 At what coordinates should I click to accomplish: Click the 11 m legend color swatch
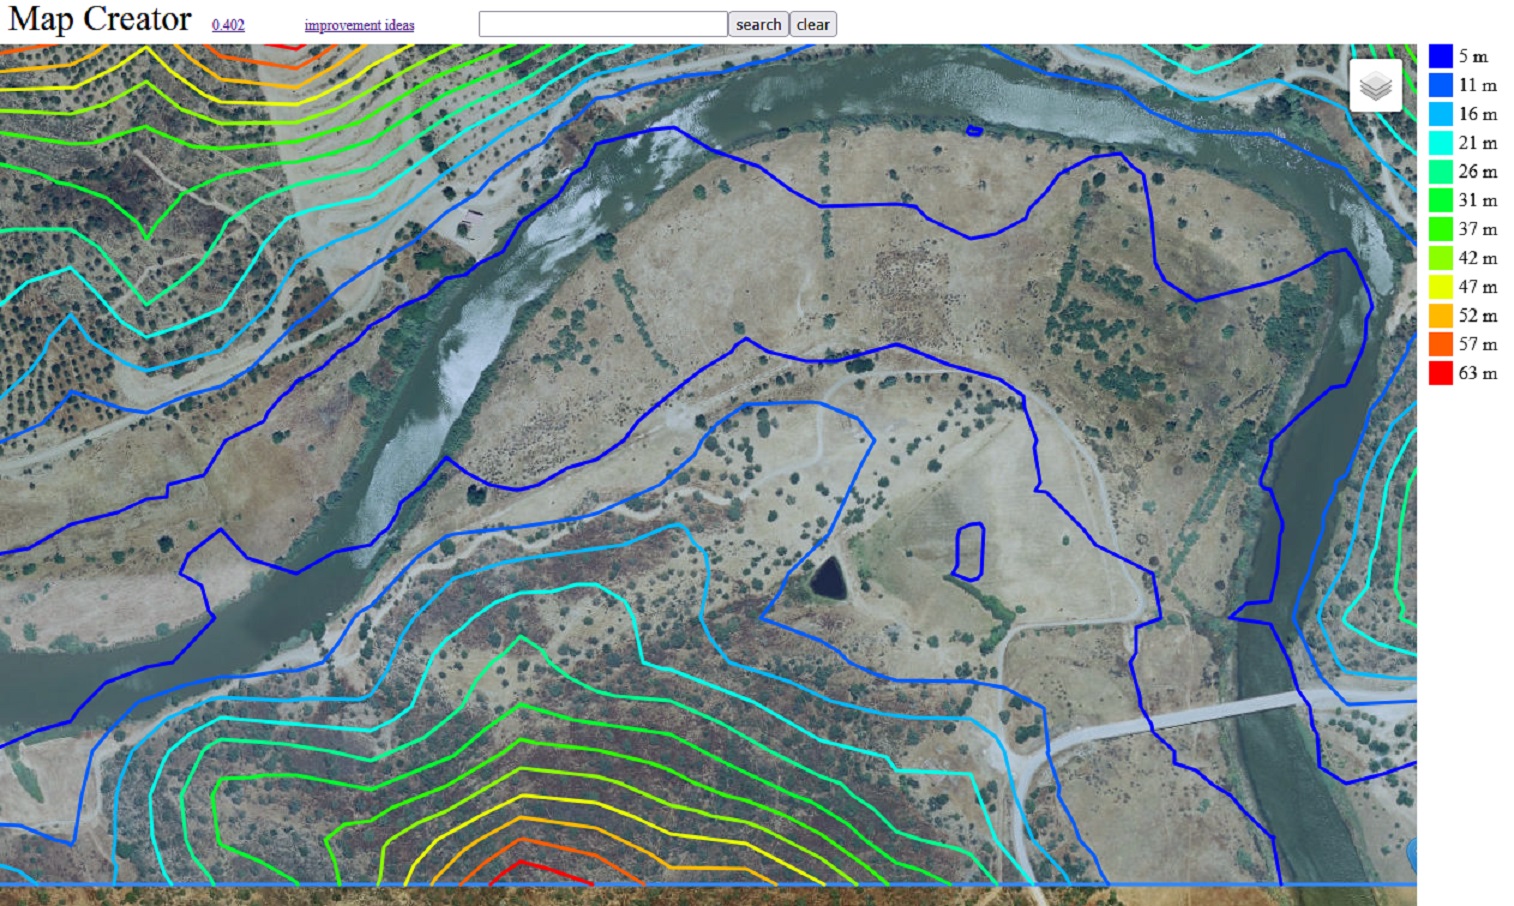pos(1440,85)
